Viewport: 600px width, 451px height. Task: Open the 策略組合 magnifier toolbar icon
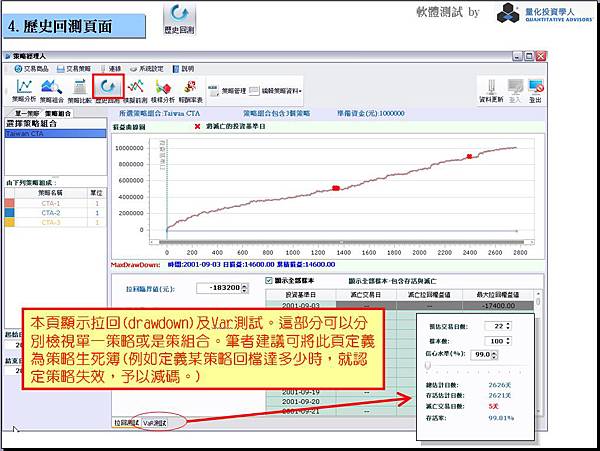click(51, 91)
